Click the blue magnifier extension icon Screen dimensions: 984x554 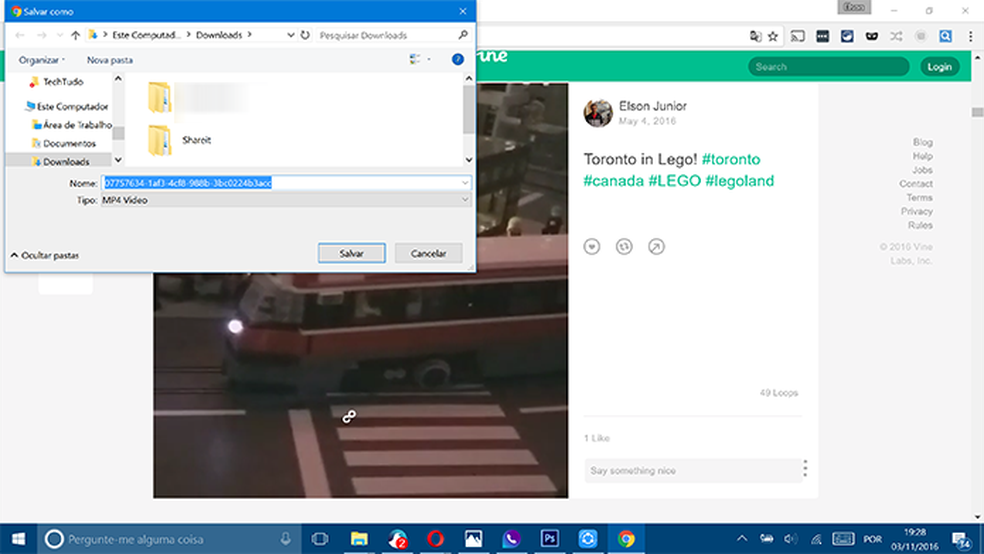pyautogui.click(x=946, y=36)
